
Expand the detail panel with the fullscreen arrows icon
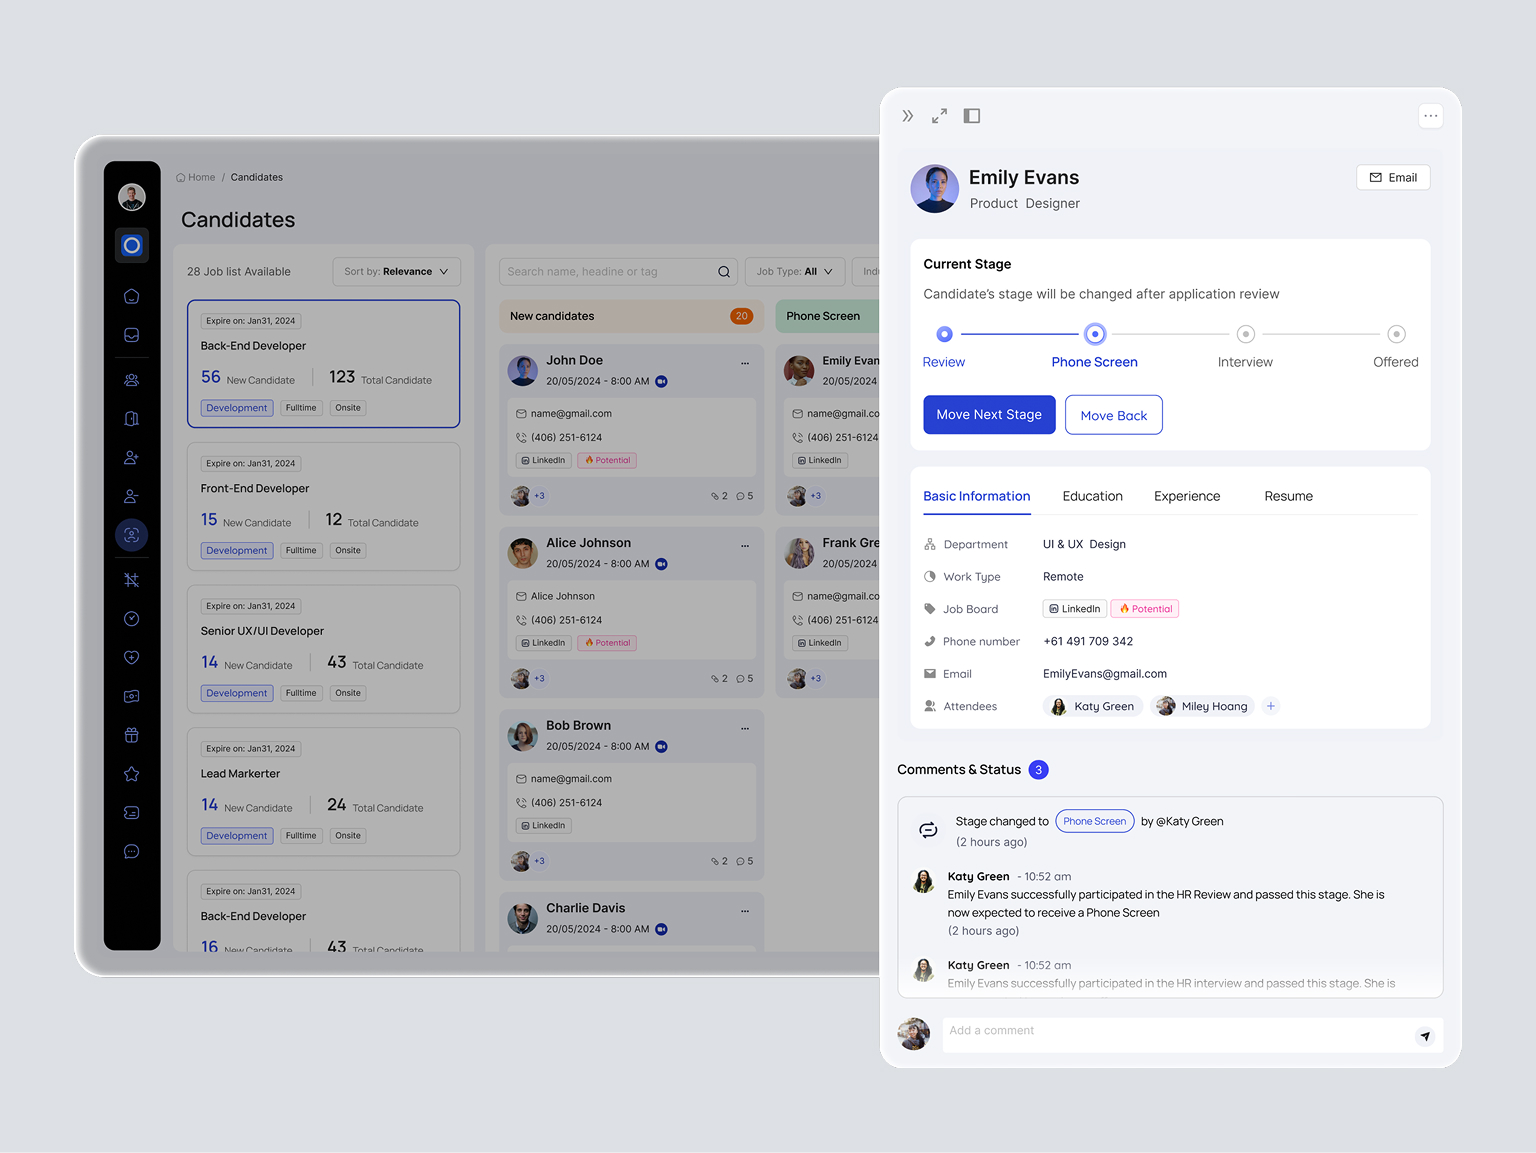pos(939,115)
